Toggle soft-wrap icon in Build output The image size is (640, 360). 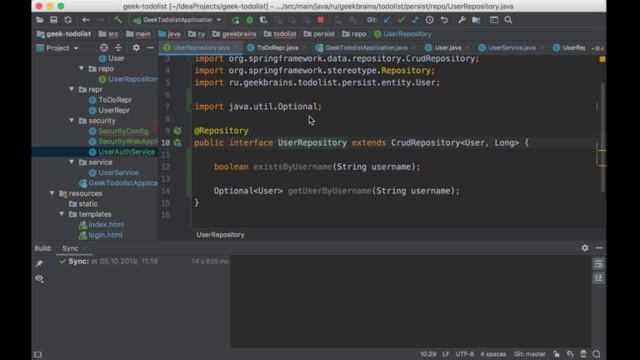click(x=598, y=264)
